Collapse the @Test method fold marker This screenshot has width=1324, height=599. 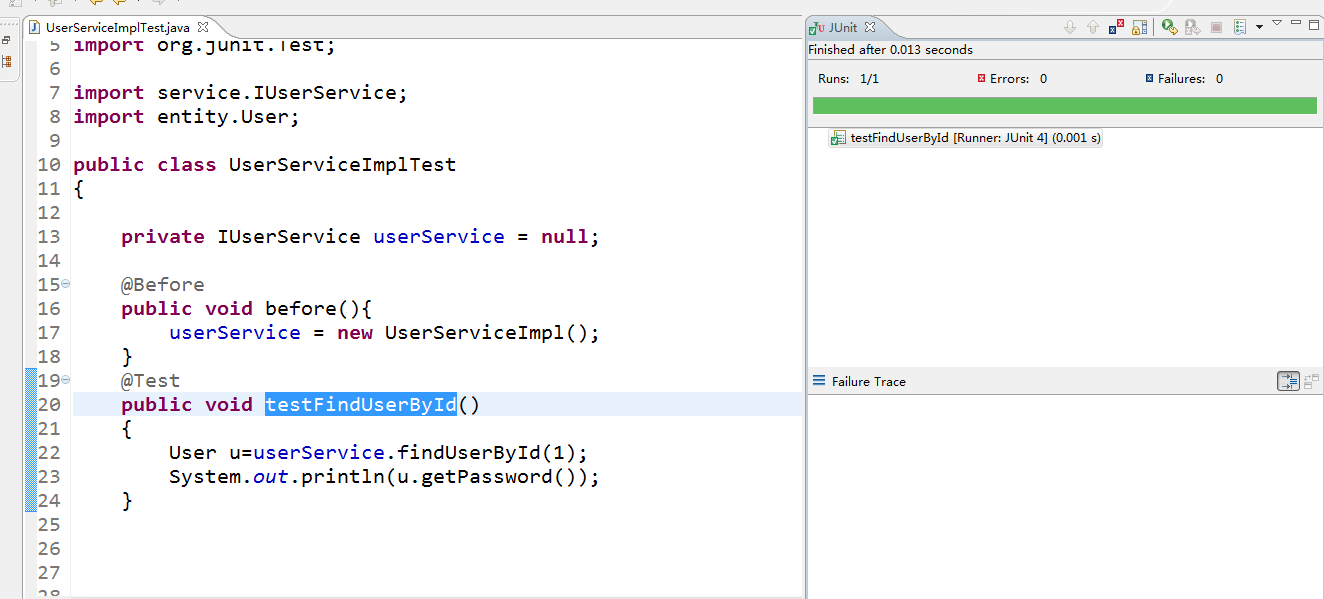tap(65, 380)
